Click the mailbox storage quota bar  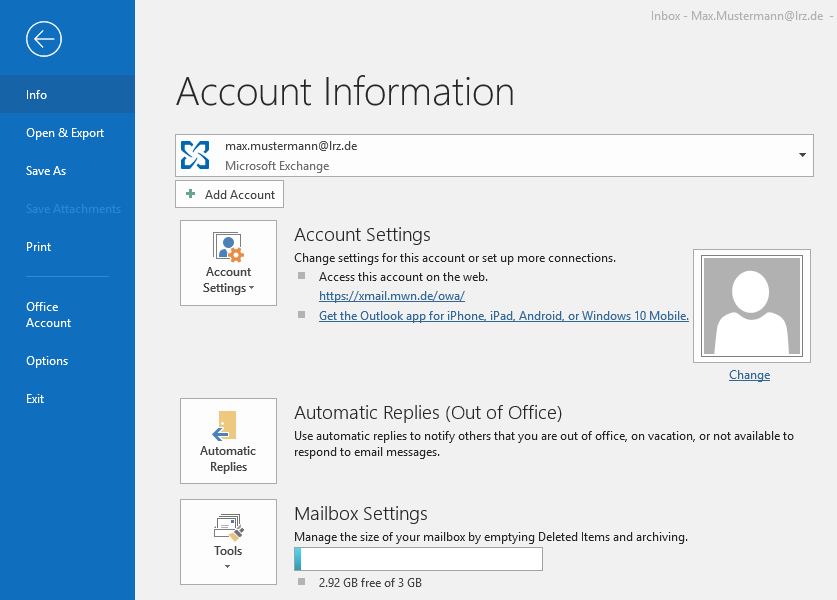click(418, 558)
